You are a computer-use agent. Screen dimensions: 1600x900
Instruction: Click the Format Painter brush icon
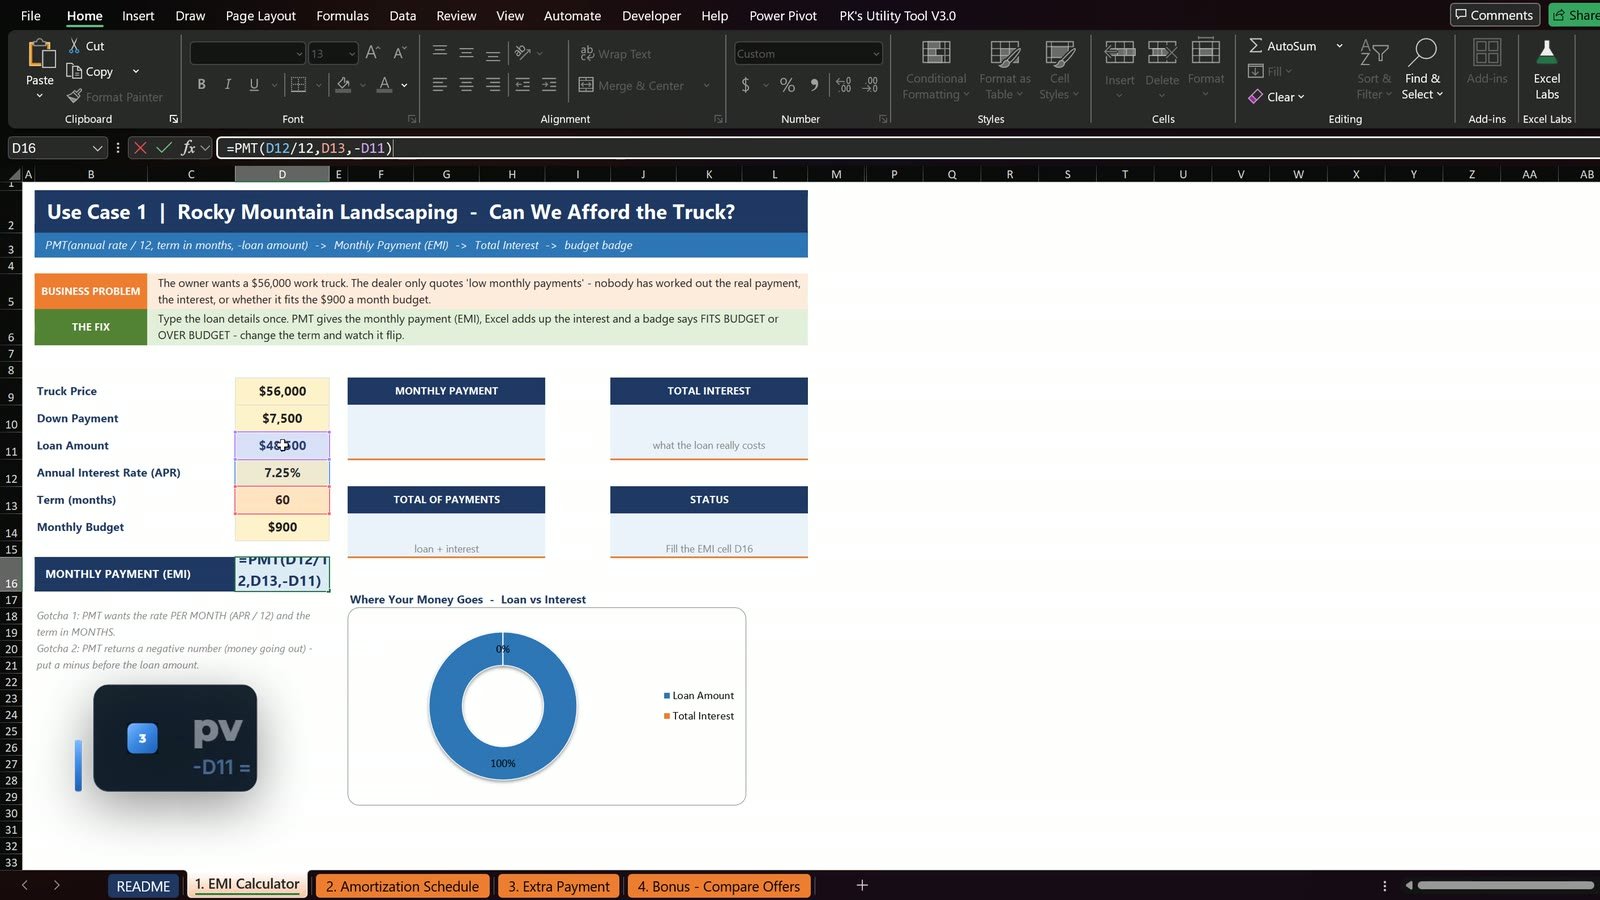pos(74,97)
